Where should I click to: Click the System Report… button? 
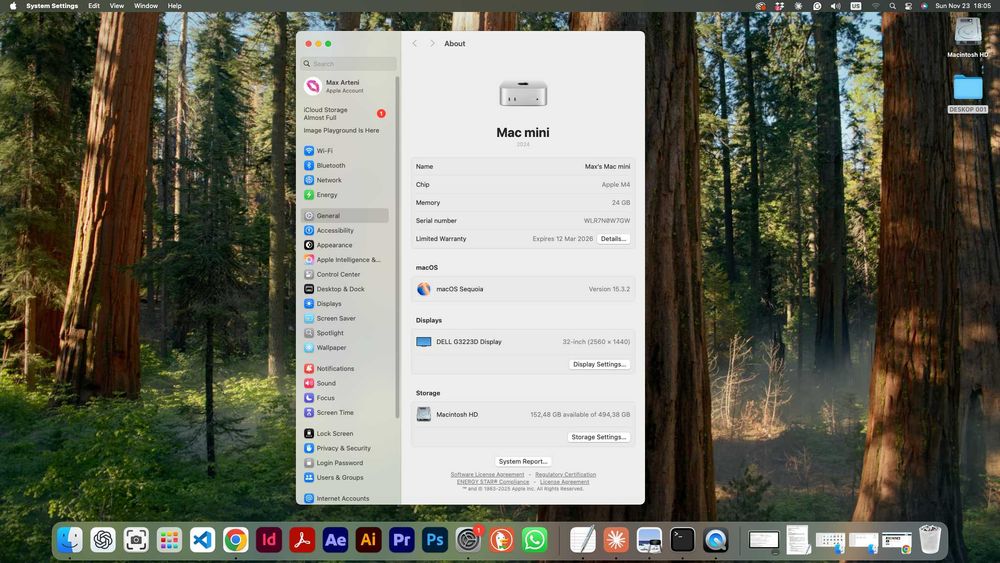tap(523, 462)
